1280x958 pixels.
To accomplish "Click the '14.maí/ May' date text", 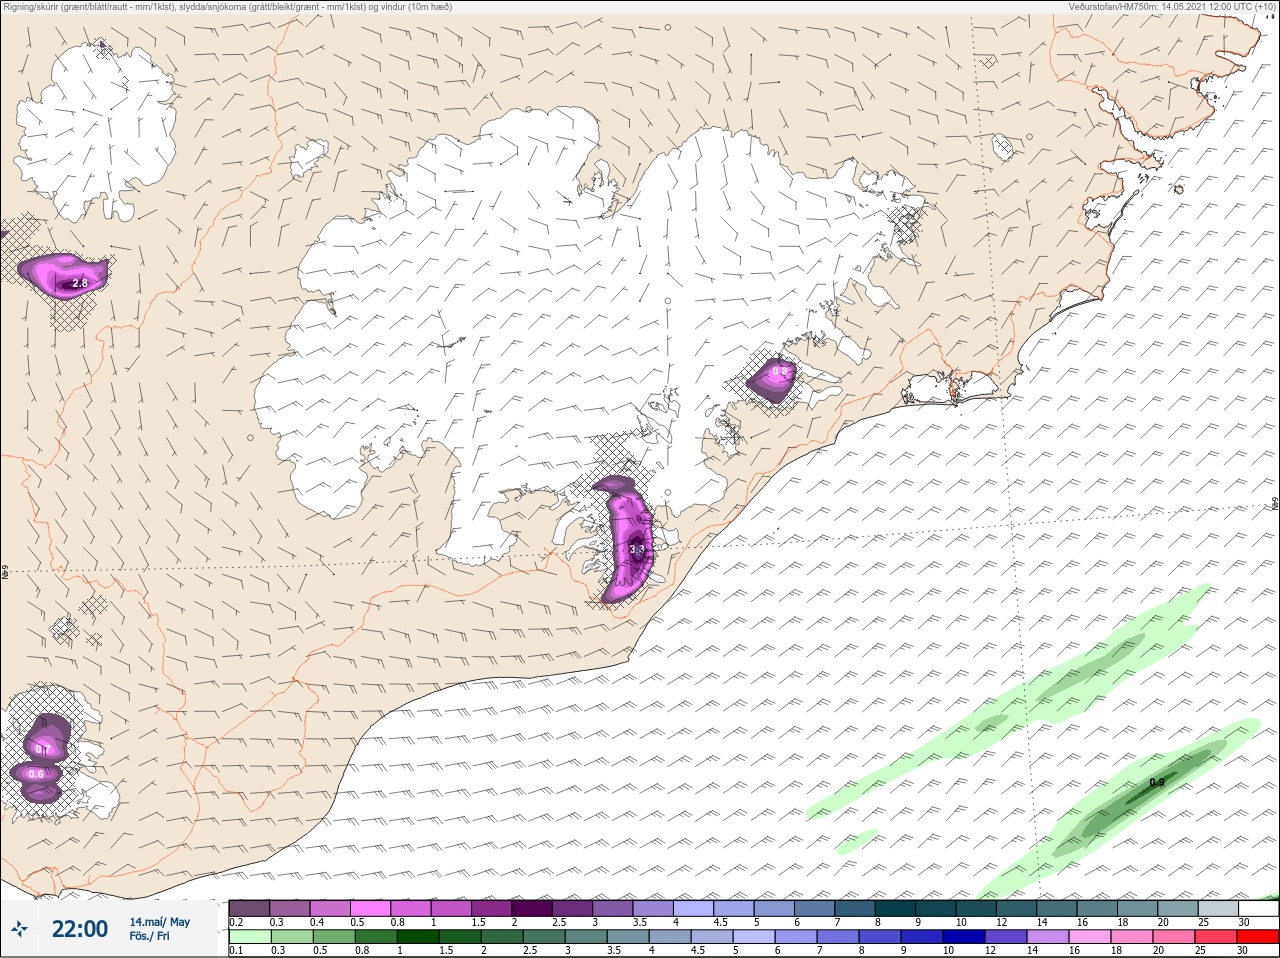I will click(159, 922).
